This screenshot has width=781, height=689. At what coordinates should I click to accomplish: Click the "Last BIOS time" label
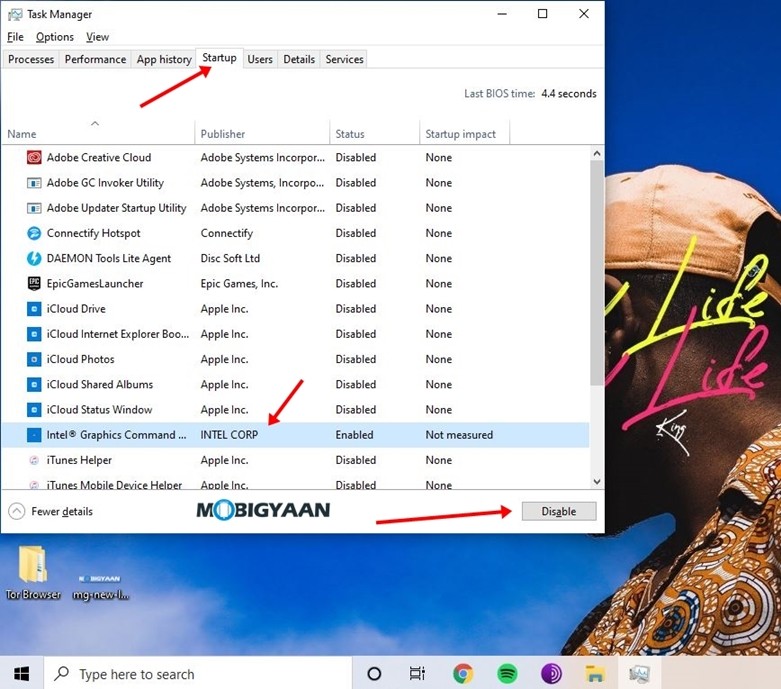(500, 94)
